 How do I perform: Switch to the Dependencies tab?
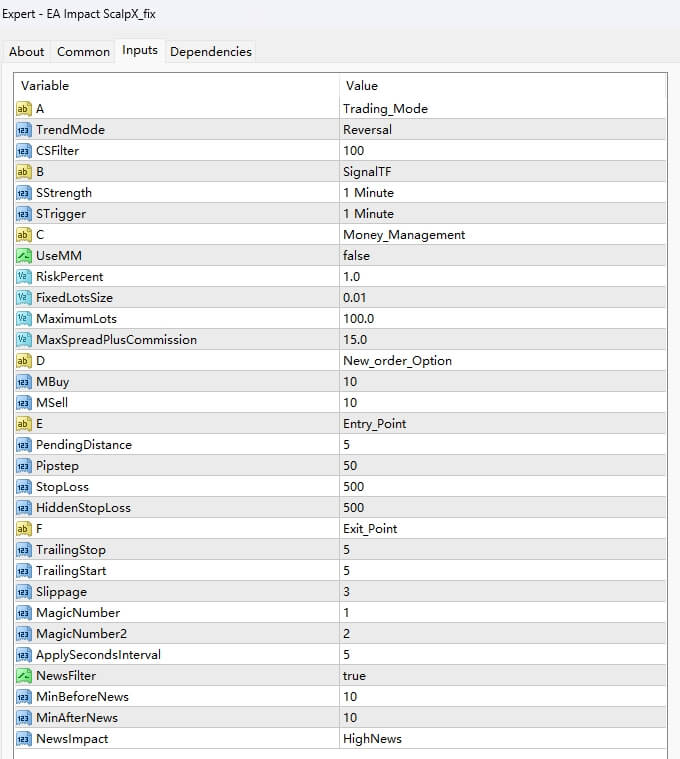pos(211,51)
